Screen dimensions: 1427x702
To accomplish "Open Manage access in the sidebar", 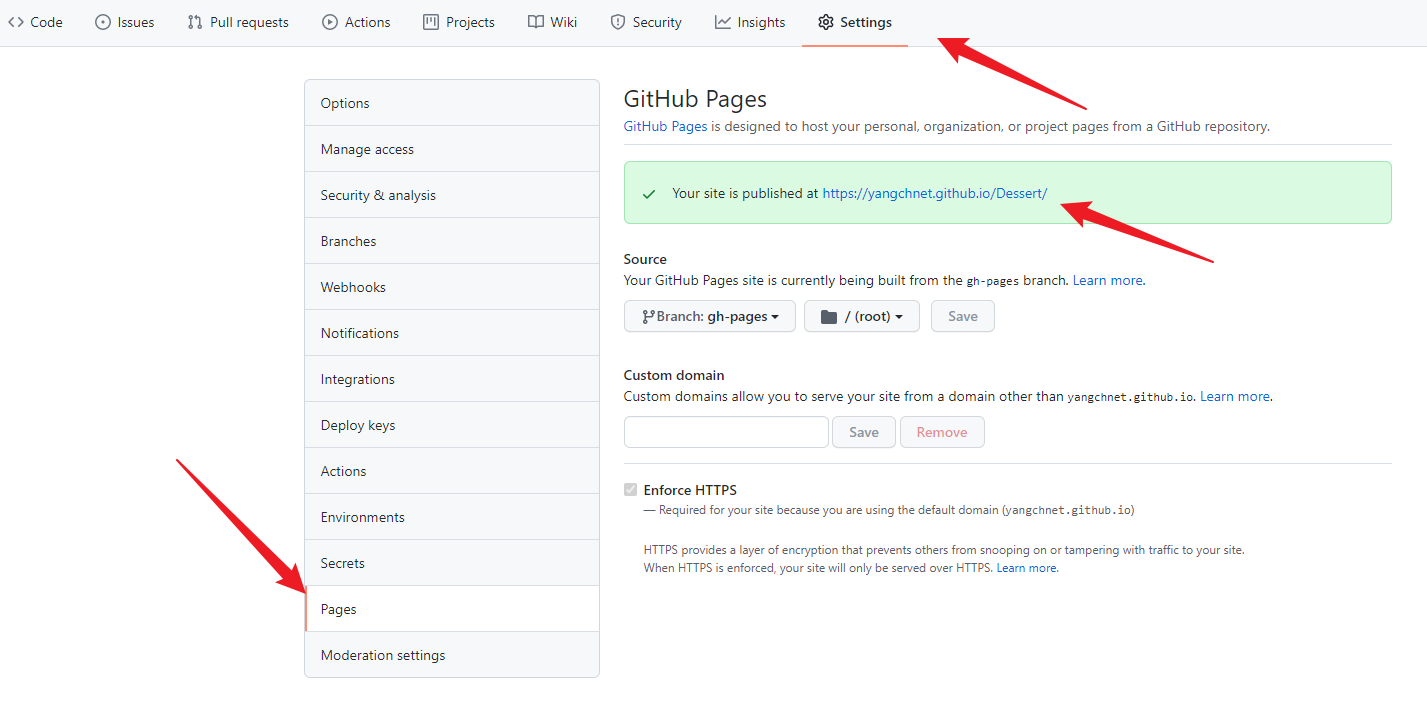I will pyautogui.click(x=452, y=149).
